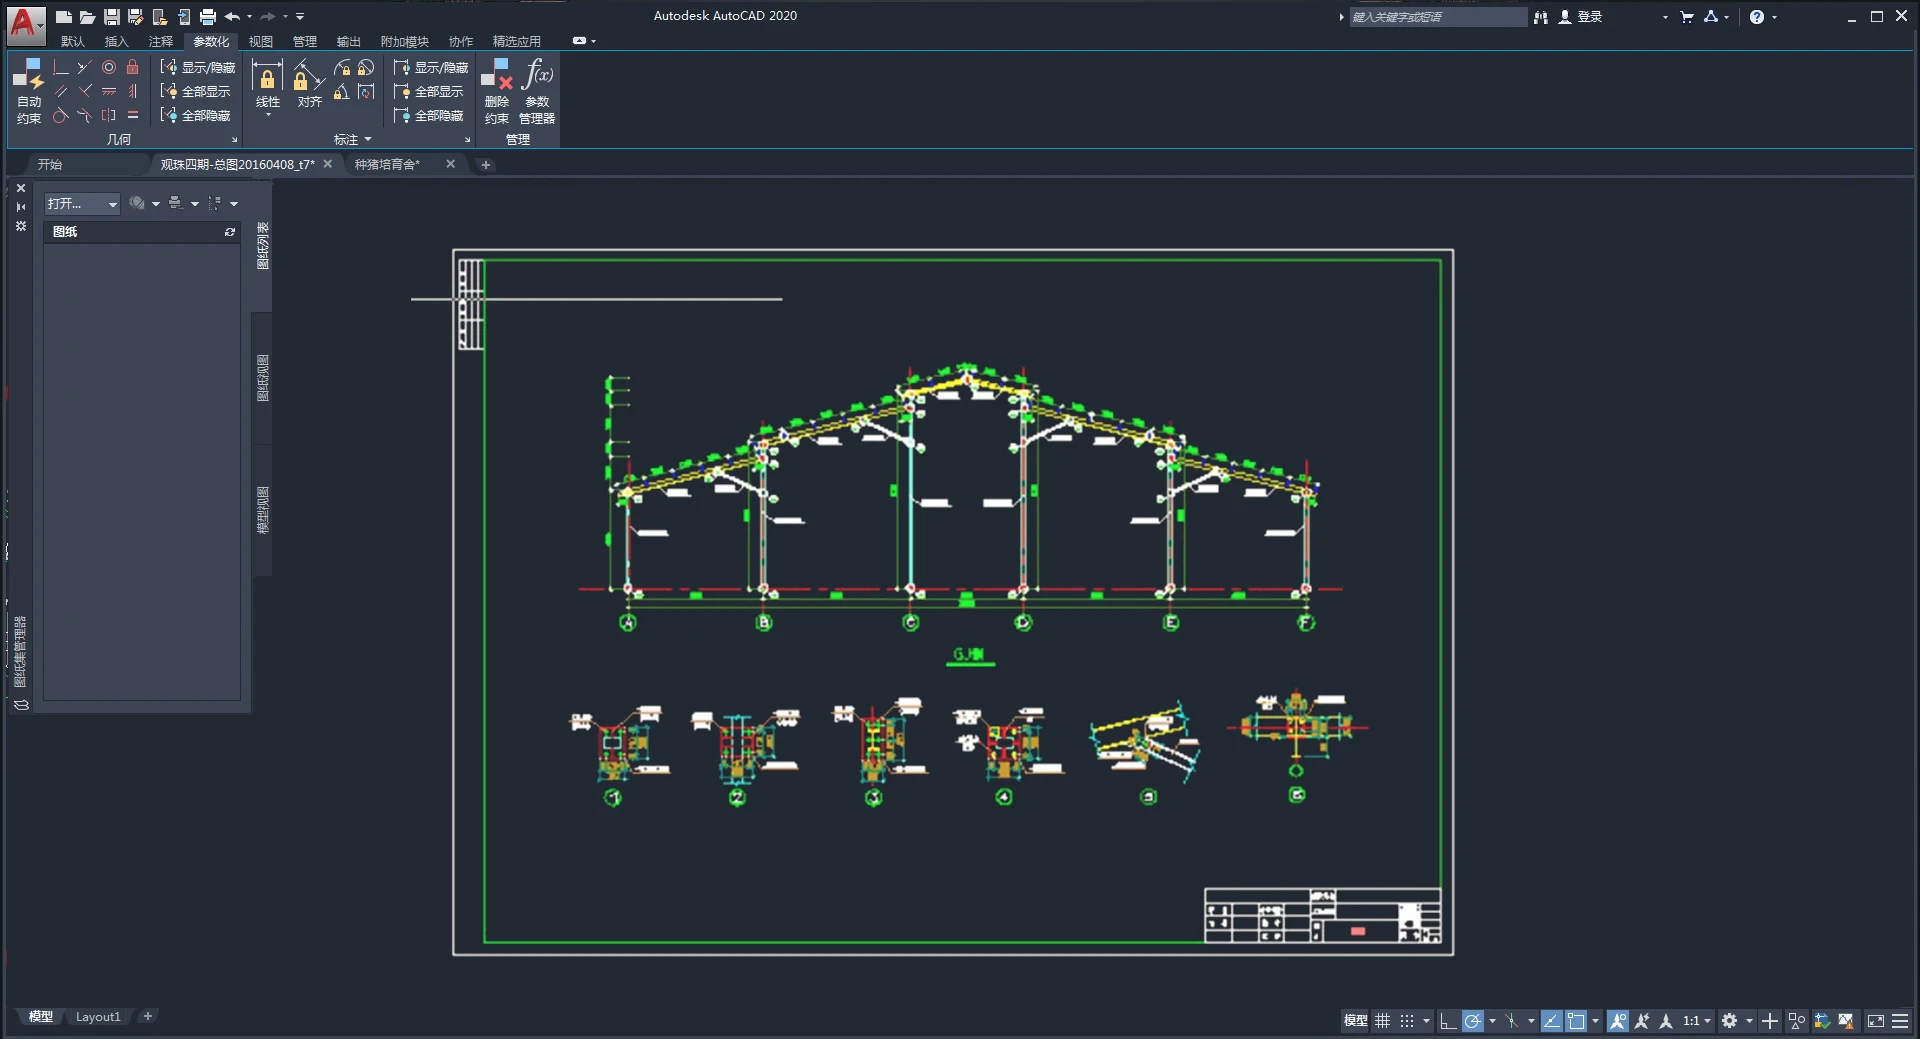Click the 自动约束 auto constrain icon
The width and height of the screenshot is (1920, 1039).
tap(29, 91)
